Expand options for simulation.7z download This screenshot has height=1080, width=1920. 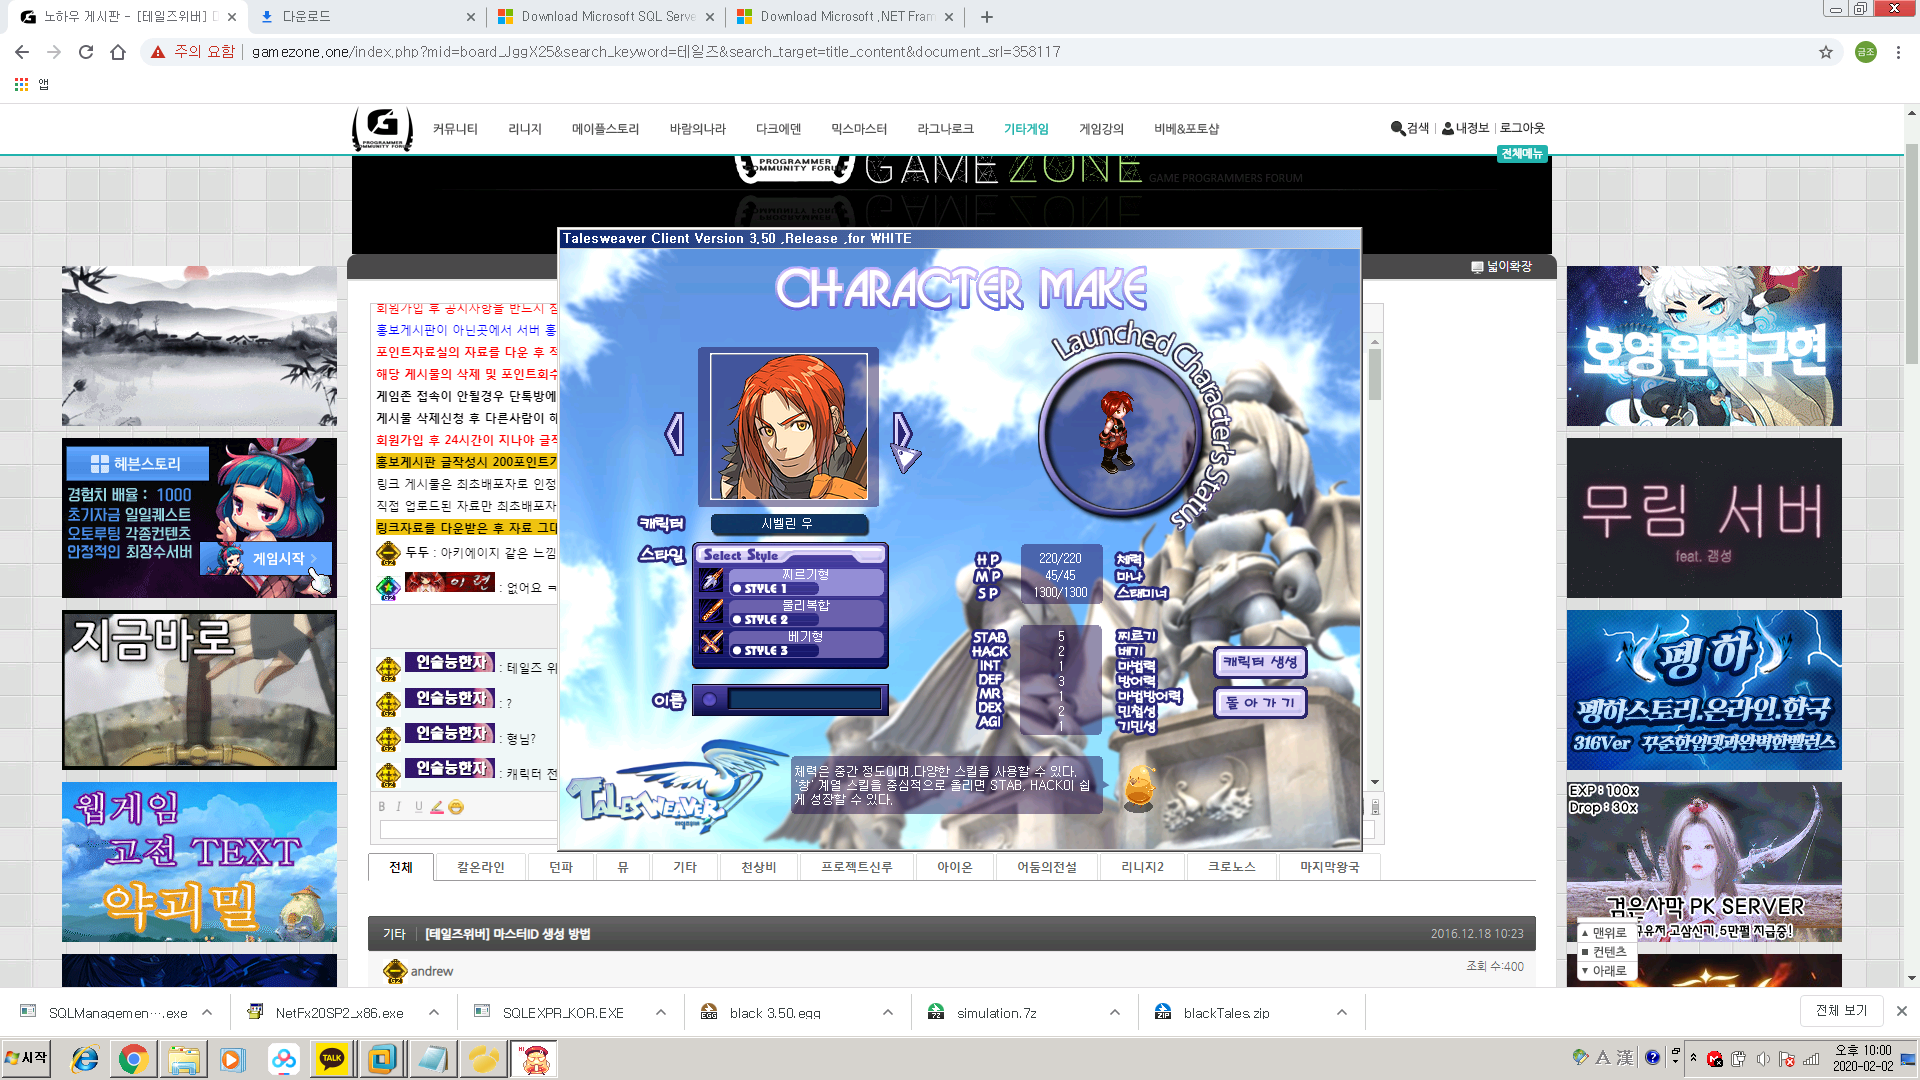(x=1115, y=1013)
